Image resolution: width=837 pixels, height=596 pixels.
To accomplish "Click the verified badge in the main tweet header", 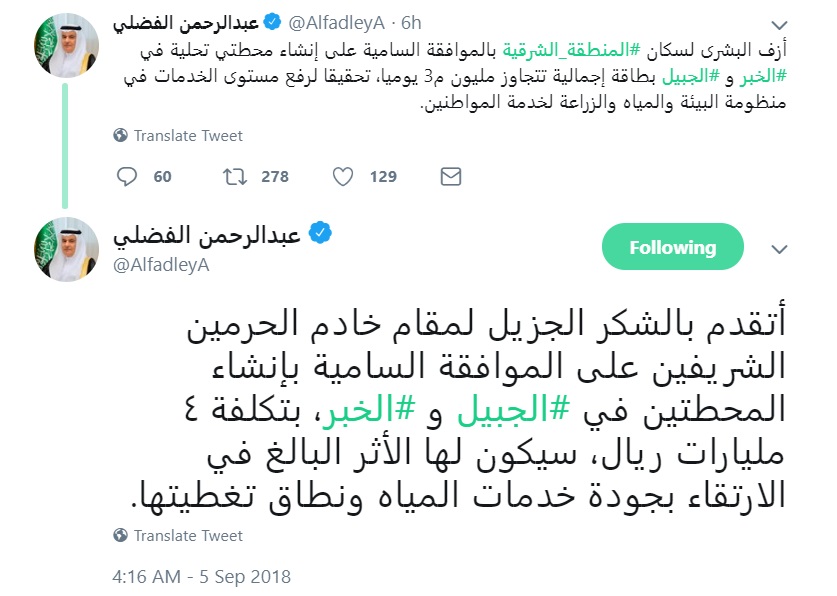I will point(319,234).
